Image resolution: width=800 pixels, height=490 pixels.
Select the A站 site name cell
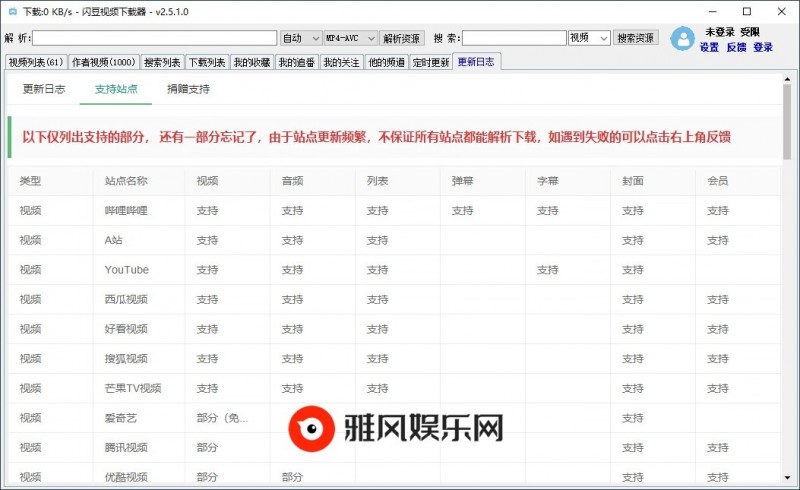(x=139, y=240)
